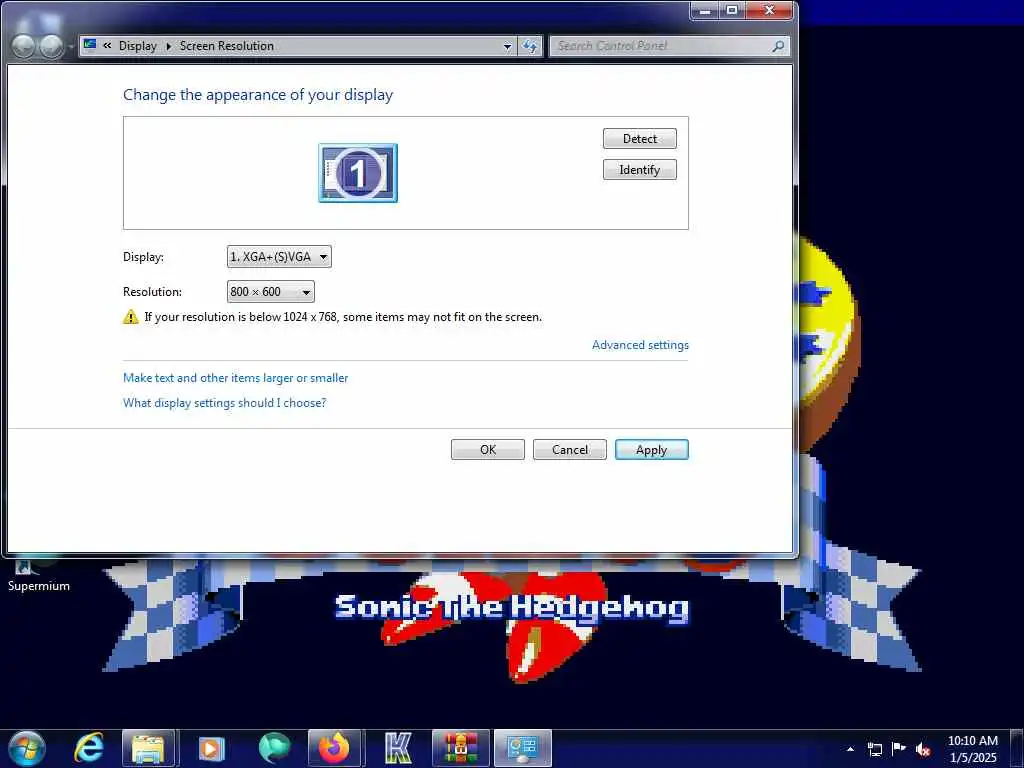Click the Control Panel icon in address bar
Image resolution: width=1024 pixels, height=768 pixels.
pyautogui.click(x=90, y=45)
